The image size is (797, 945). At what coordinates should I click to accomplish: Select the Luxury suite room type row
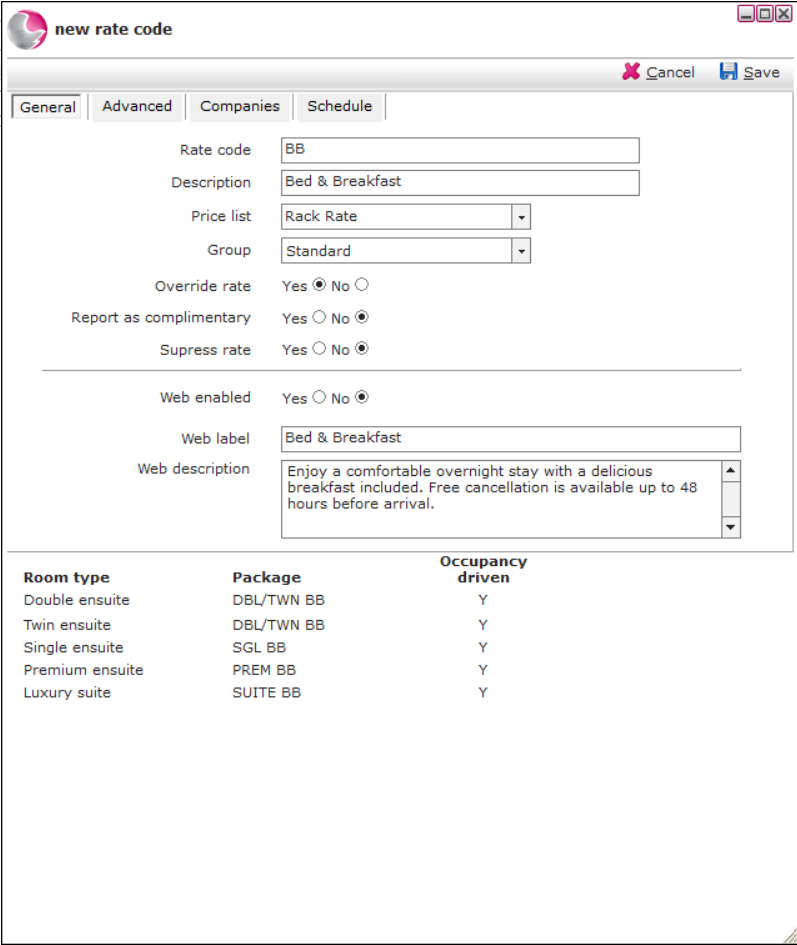pyautogui.click(x=68, y=693)
